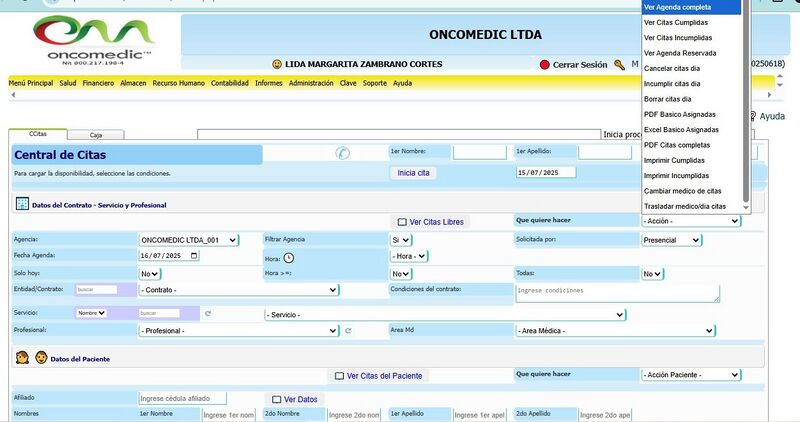Click the Condiciones del contrato text area

617,293
